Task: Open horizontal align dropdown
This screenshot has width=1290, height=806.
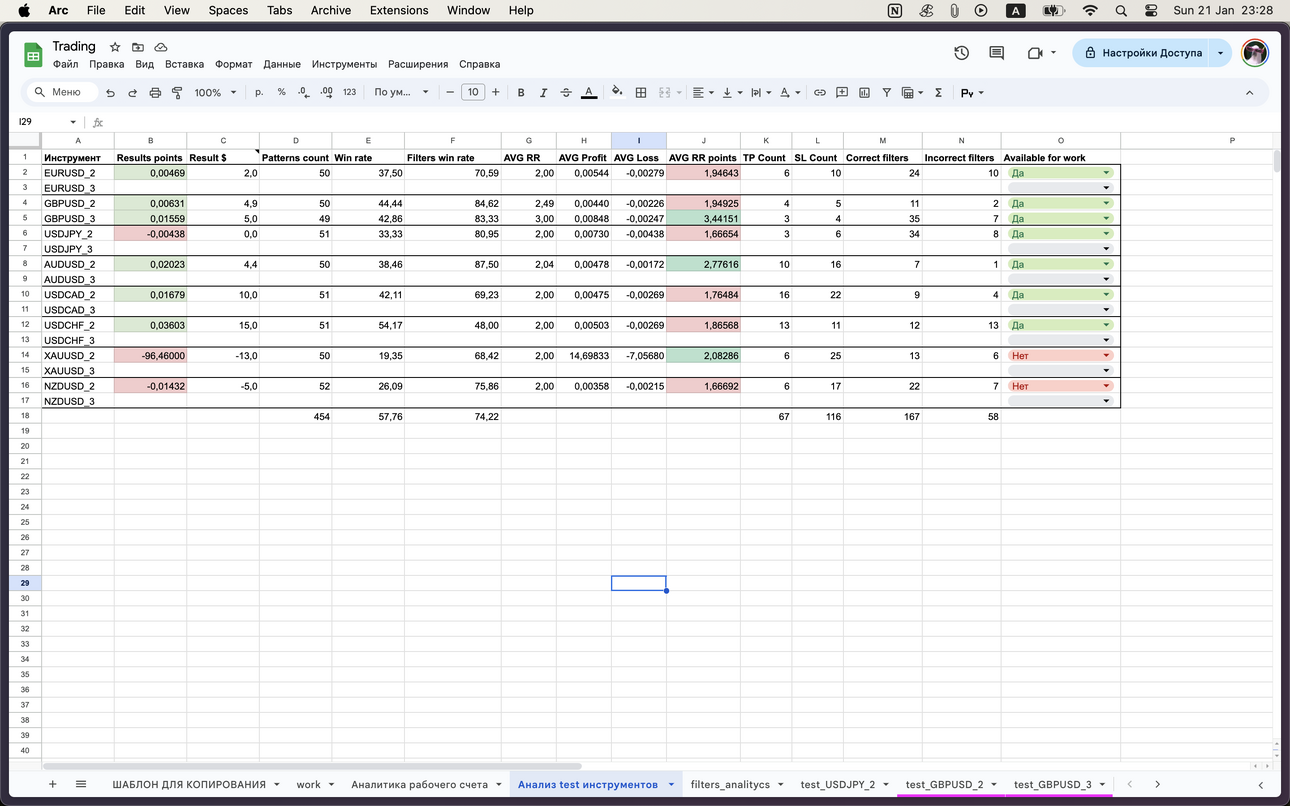Action: coord(703,92)
